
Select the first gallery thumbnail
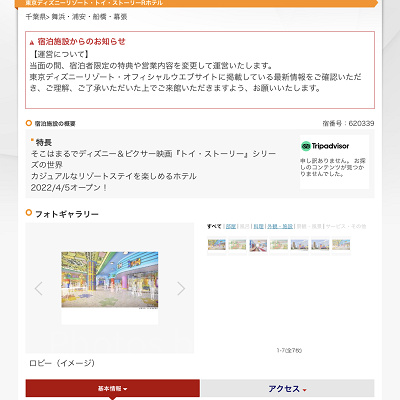point(217,245)
